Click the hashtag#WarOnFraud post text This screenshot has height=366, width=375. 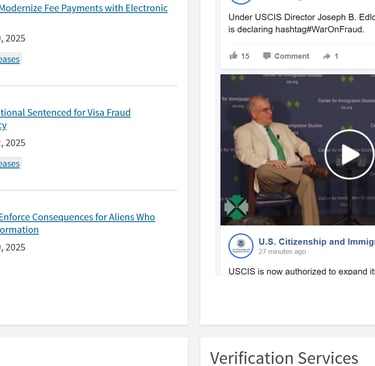(319, 29)
